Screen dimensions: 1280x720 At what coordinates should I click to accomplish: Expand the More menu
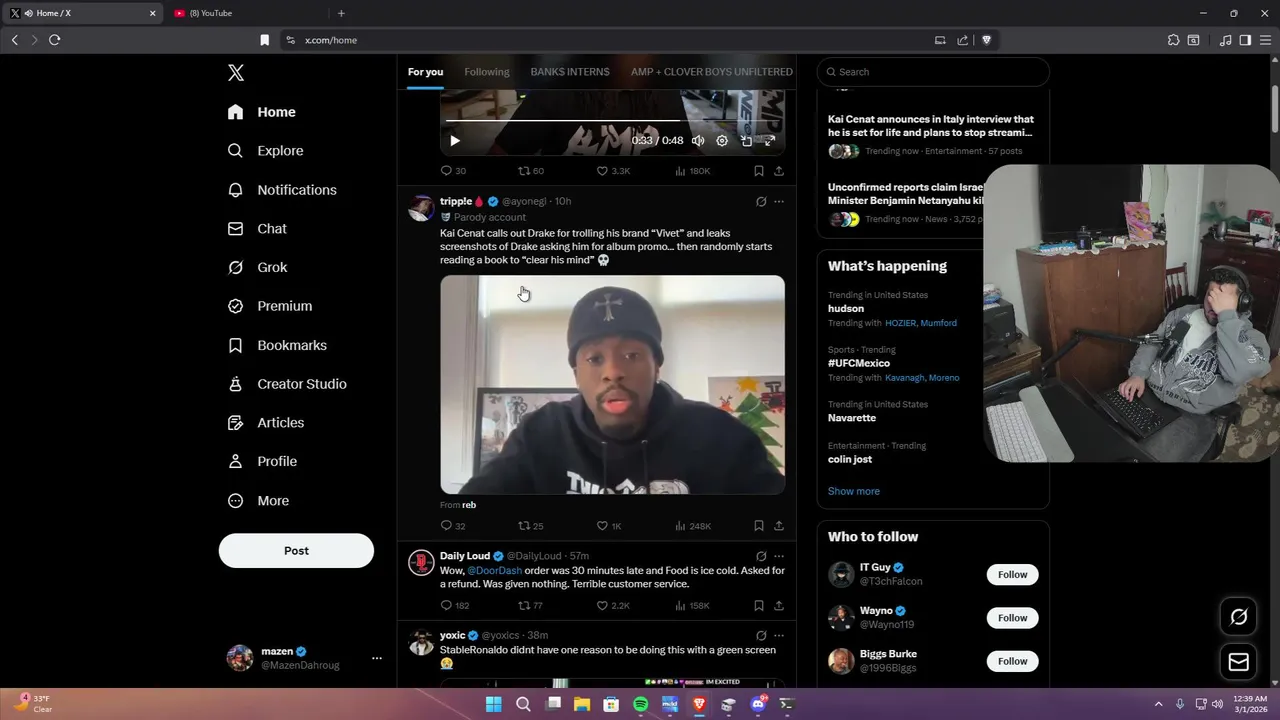point(259,500)
